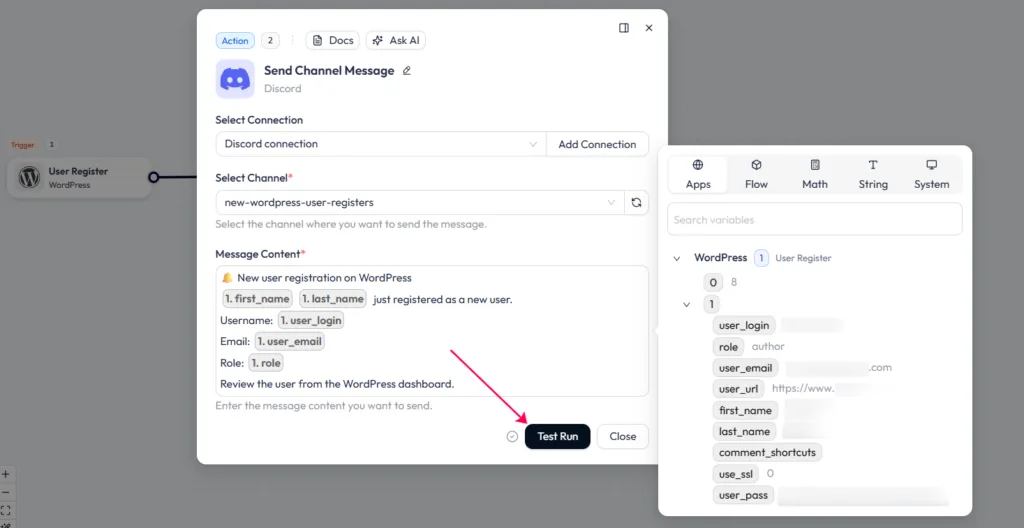Select the user_email variable in panel

click(745, 368)
